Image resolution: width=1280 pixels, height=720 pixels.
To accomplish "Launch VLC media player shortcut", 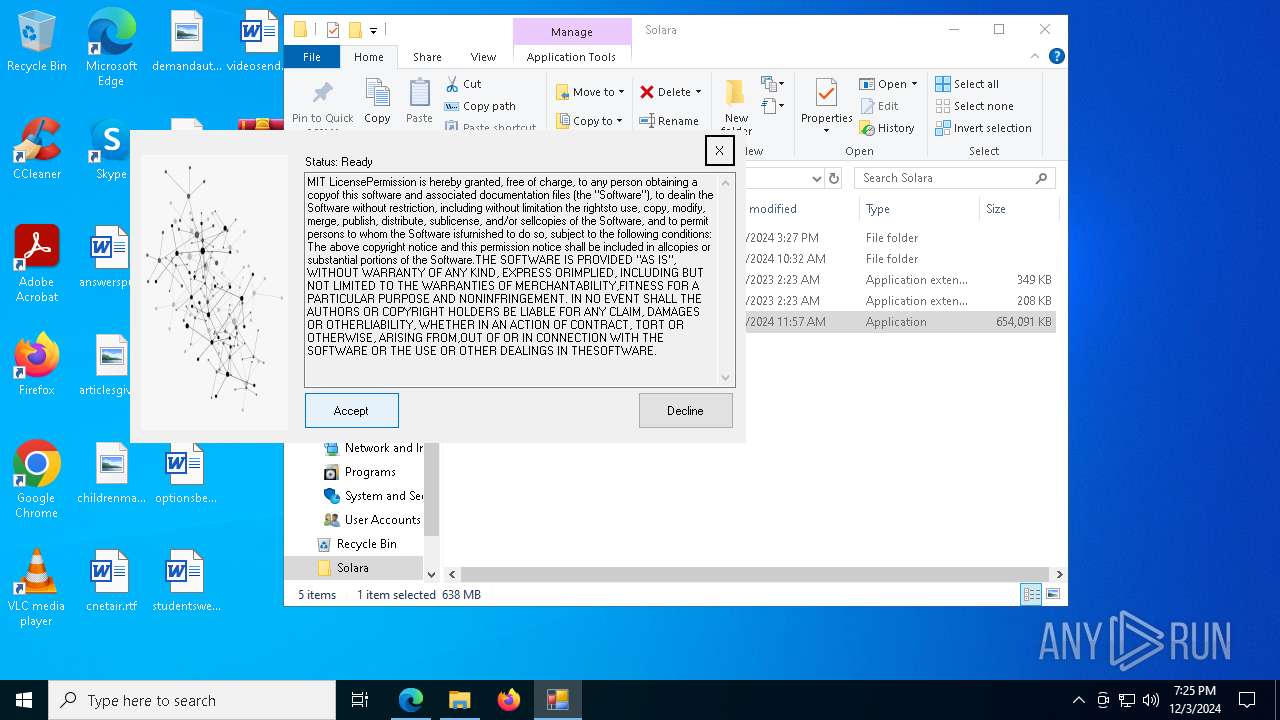I will (37, 588).
